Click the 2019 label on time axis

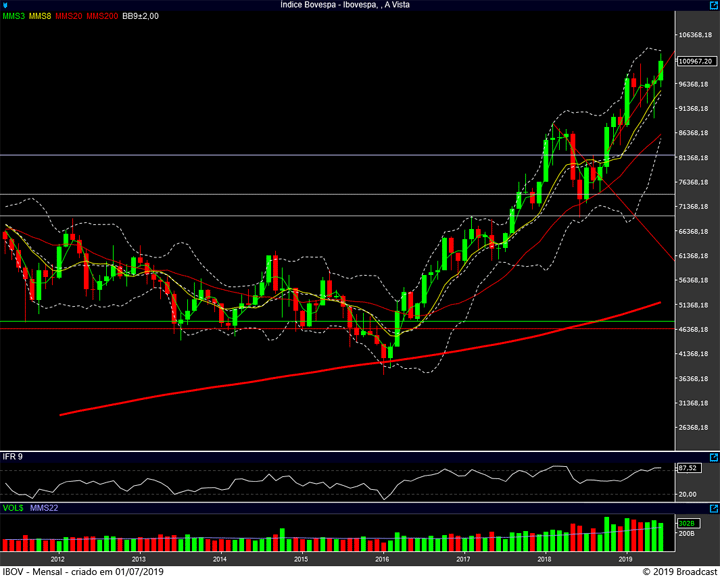tap(625, 559)
